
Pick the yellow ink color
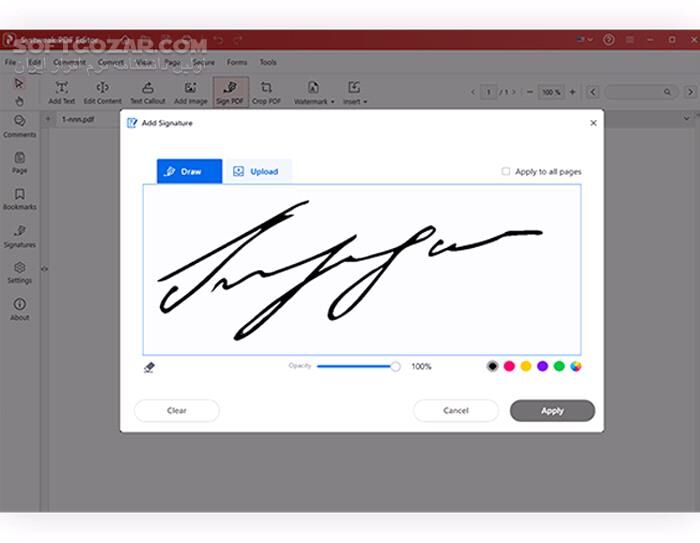[526, 366]
